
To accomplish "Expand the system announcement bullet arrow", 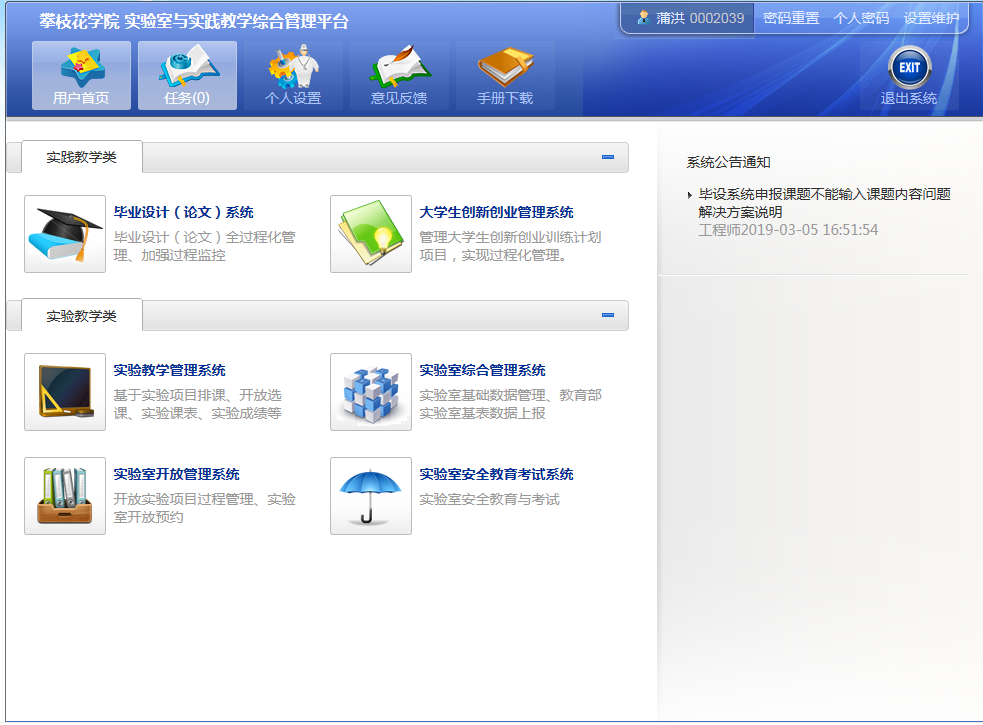I will point(689,195).
